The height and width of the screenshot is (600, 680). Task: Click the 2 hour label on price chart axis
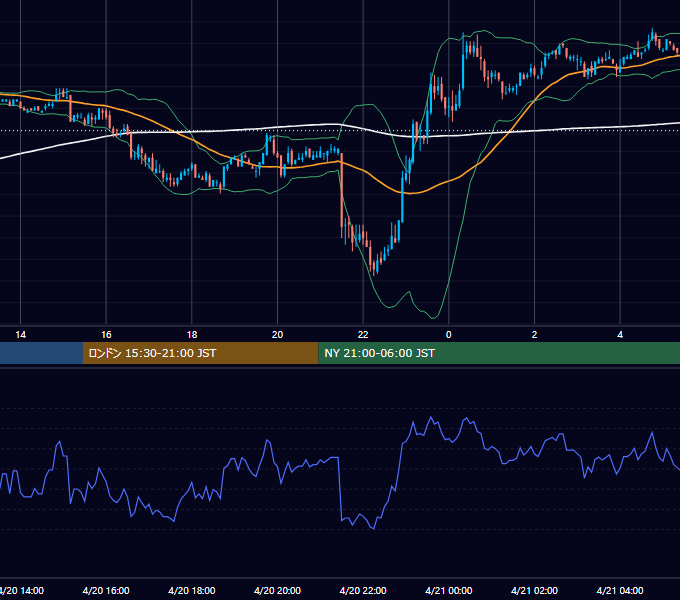point(534,335)
